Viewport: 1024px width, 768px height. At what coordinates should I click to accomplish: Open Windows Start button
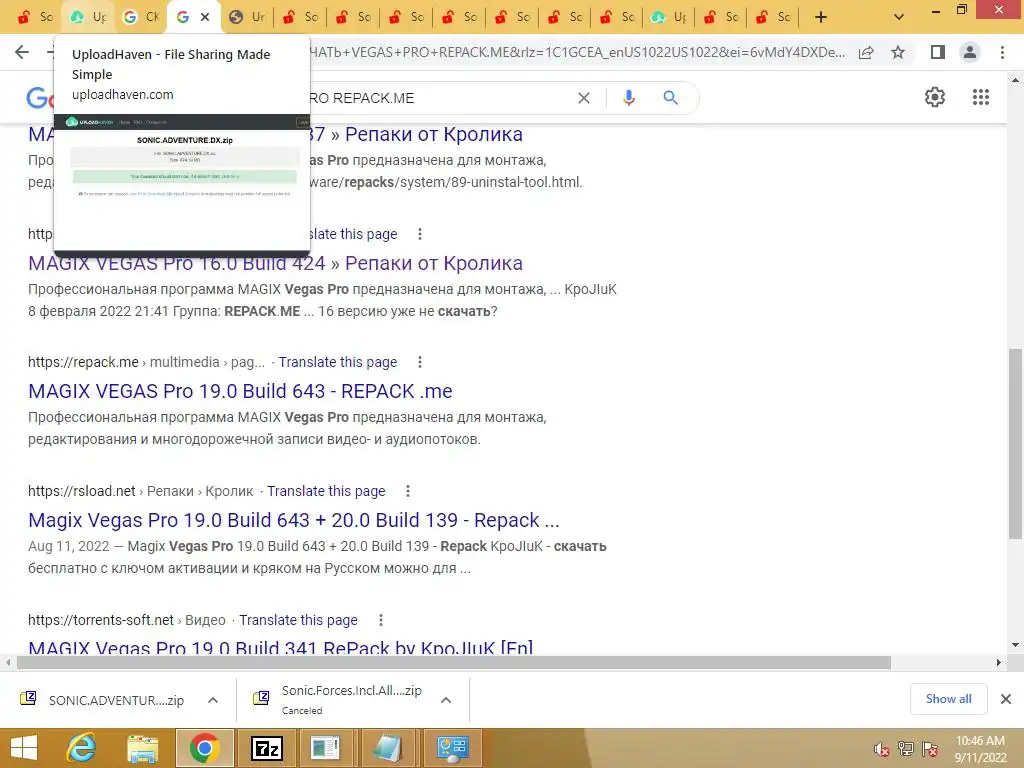click(24, 748)
